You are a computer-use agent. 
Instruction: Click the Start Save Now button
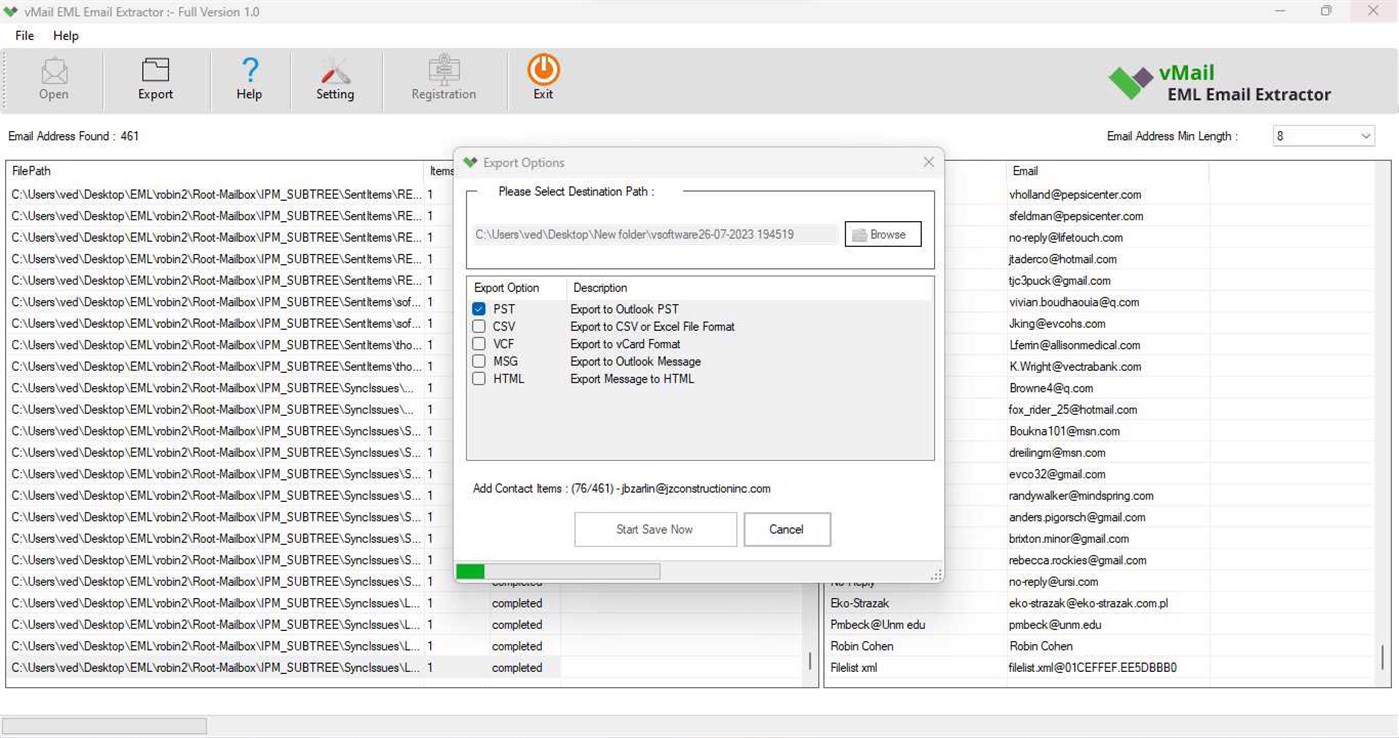[655, 529]
